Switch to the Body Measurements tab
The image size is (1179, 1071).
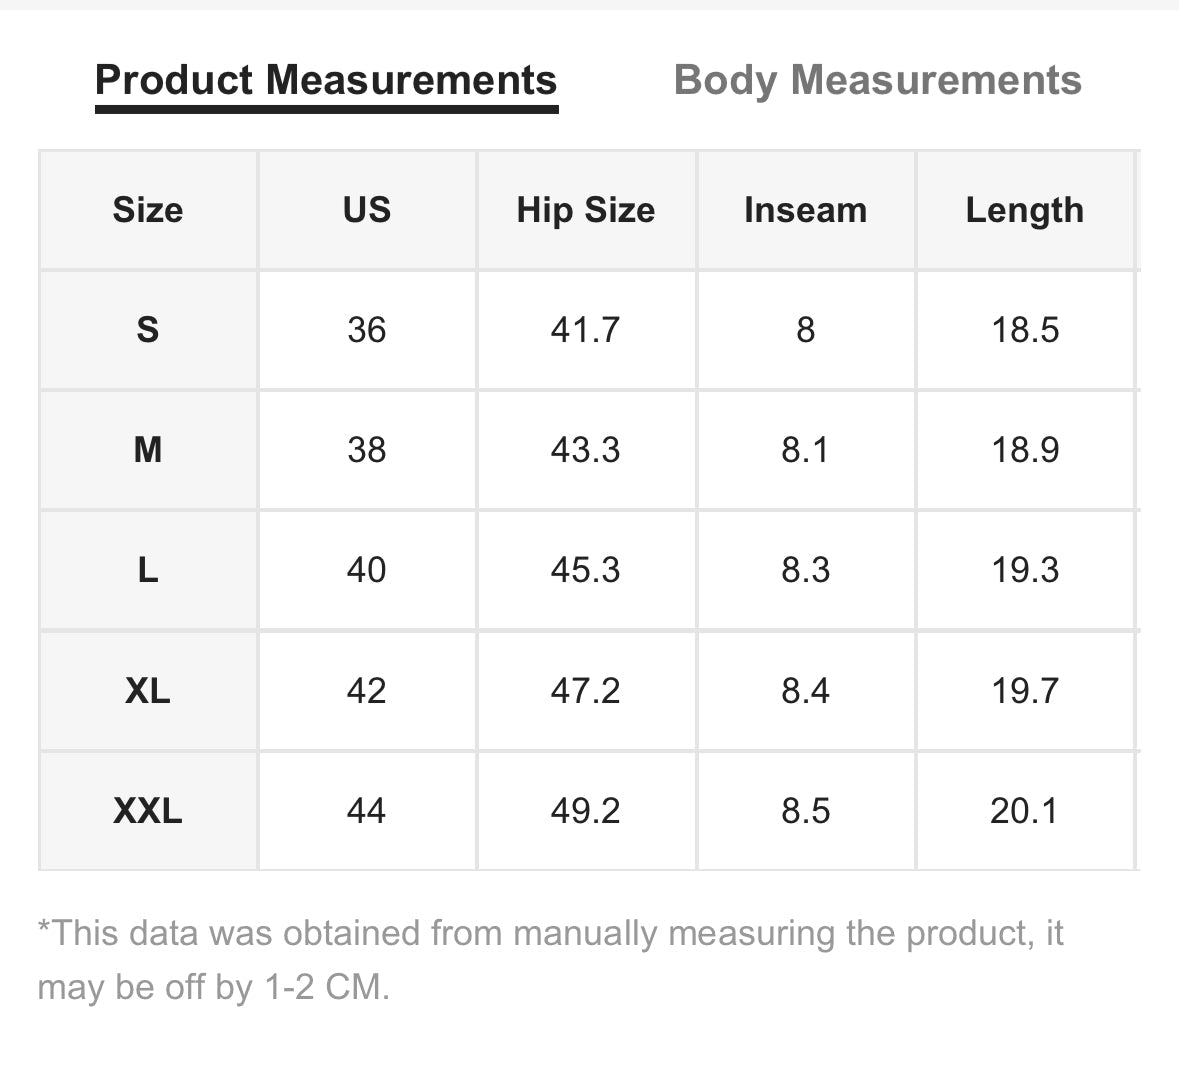pyautogui.click(x=877, y=80)
